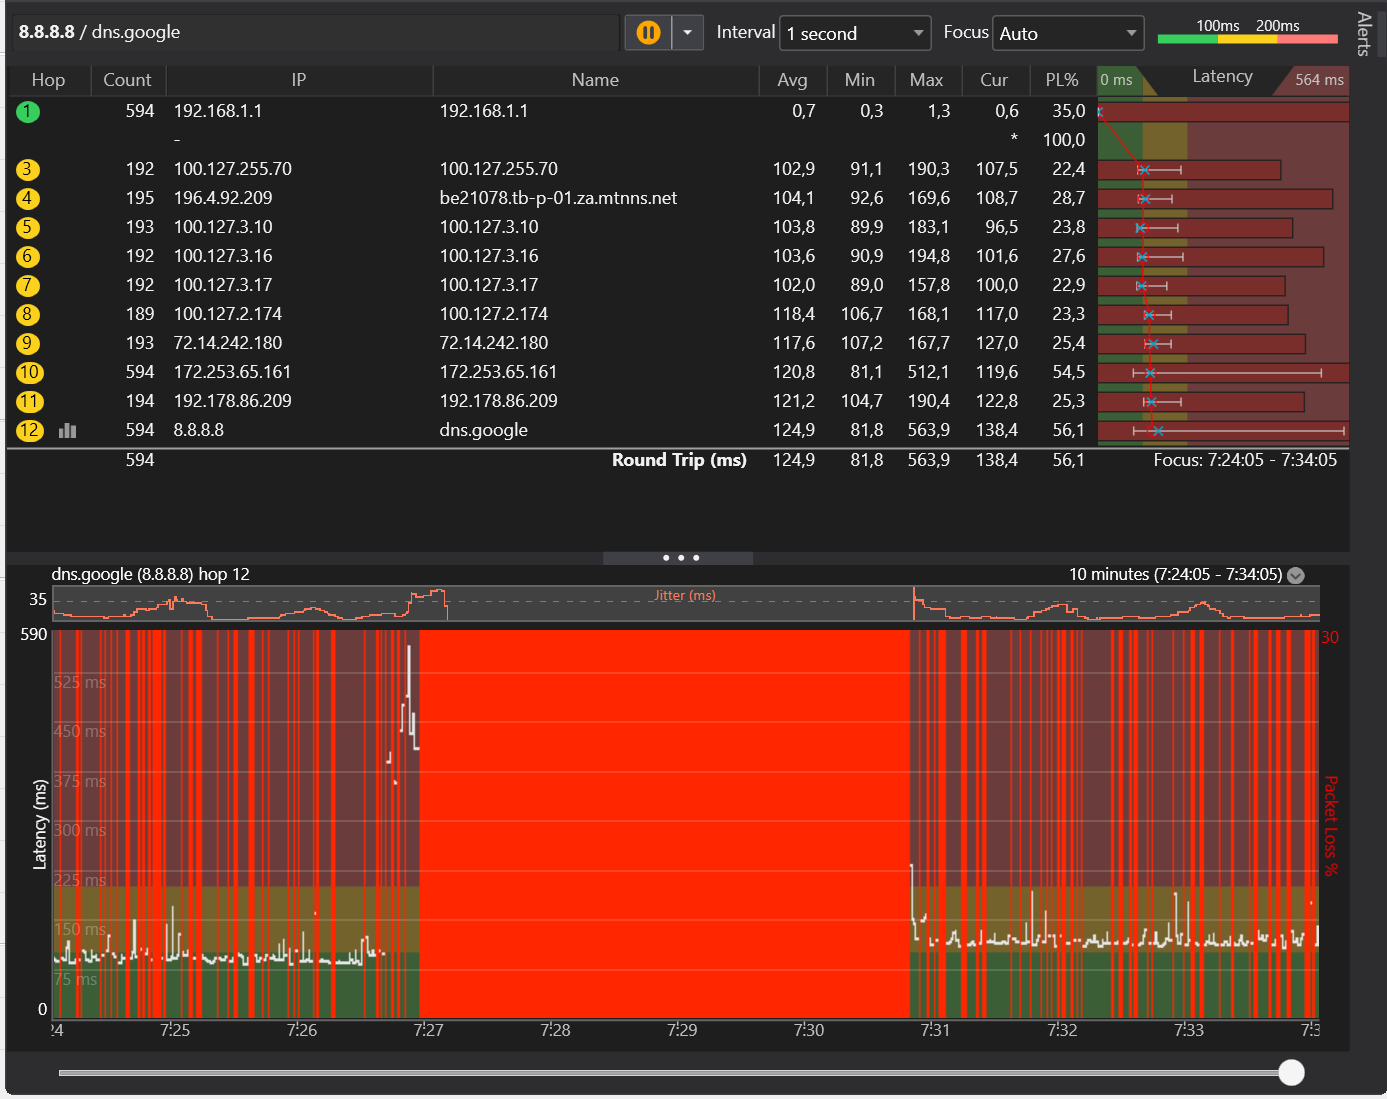Screen dimensions: 1387x1099
Task: Select the yellow hop 3 circle icon
Action: (x=28, y=170)
